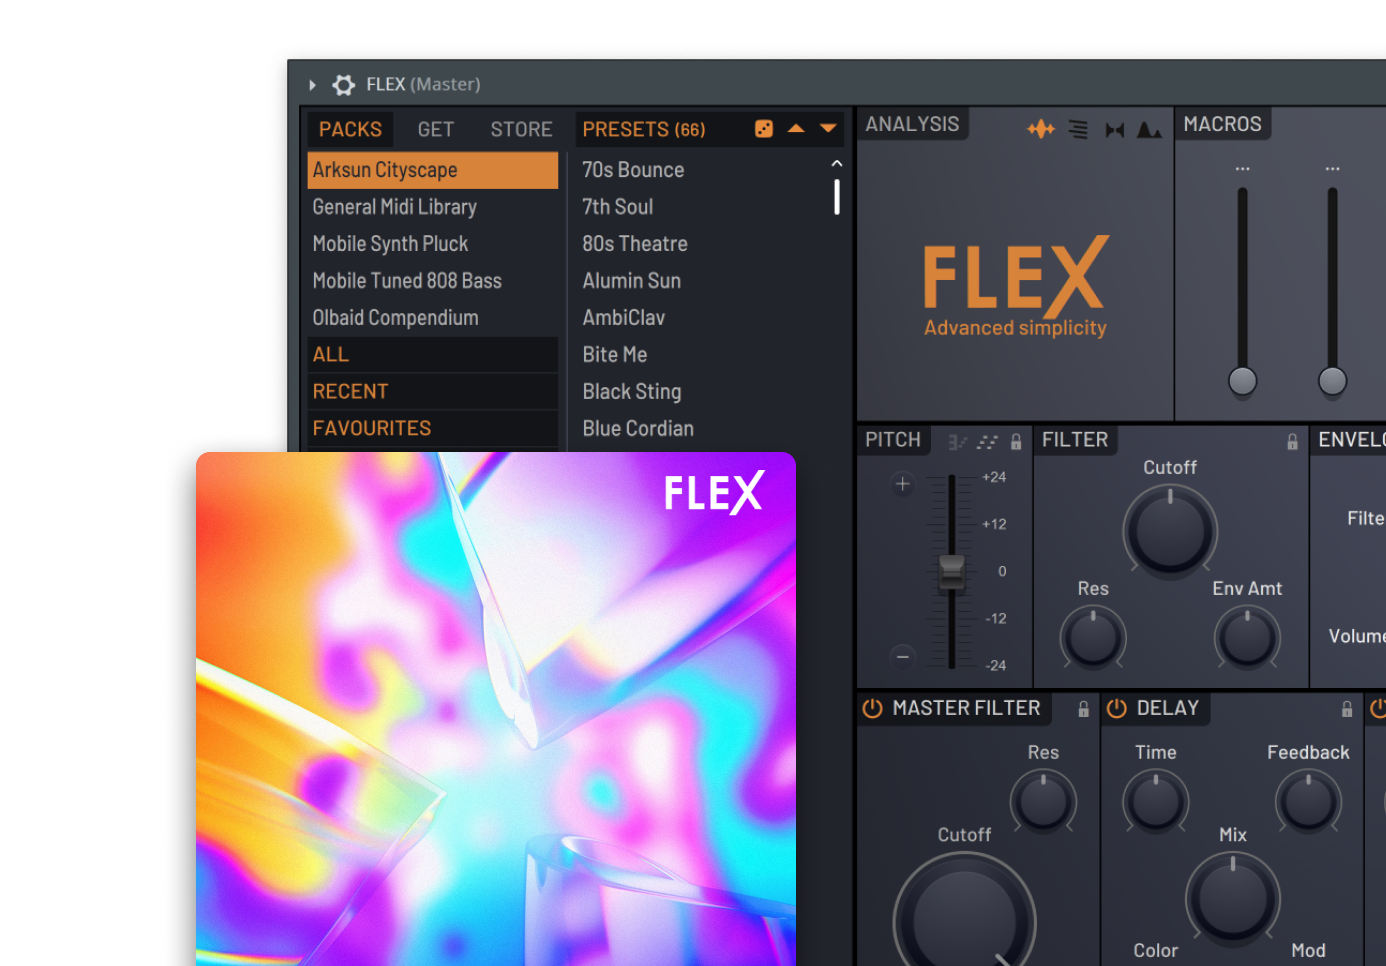
Task: Click the random preset dice icon
Action: click(x=764, y=129)
